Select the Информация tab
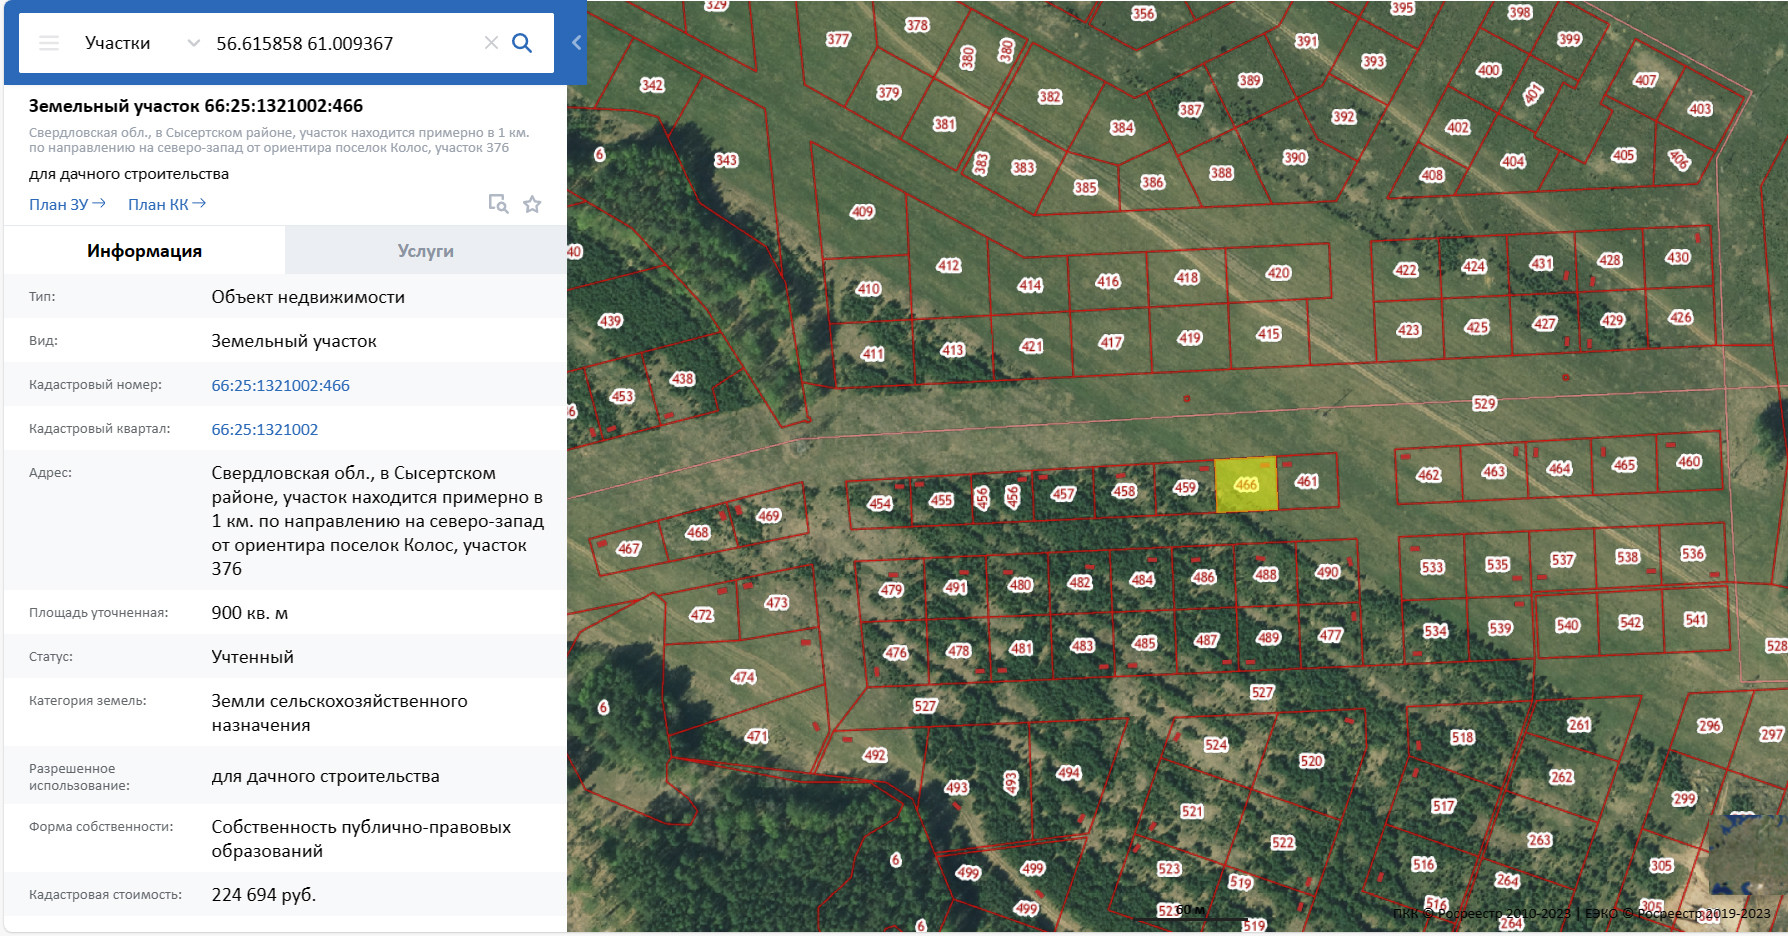1788x936 pixels. pos(144,251)
